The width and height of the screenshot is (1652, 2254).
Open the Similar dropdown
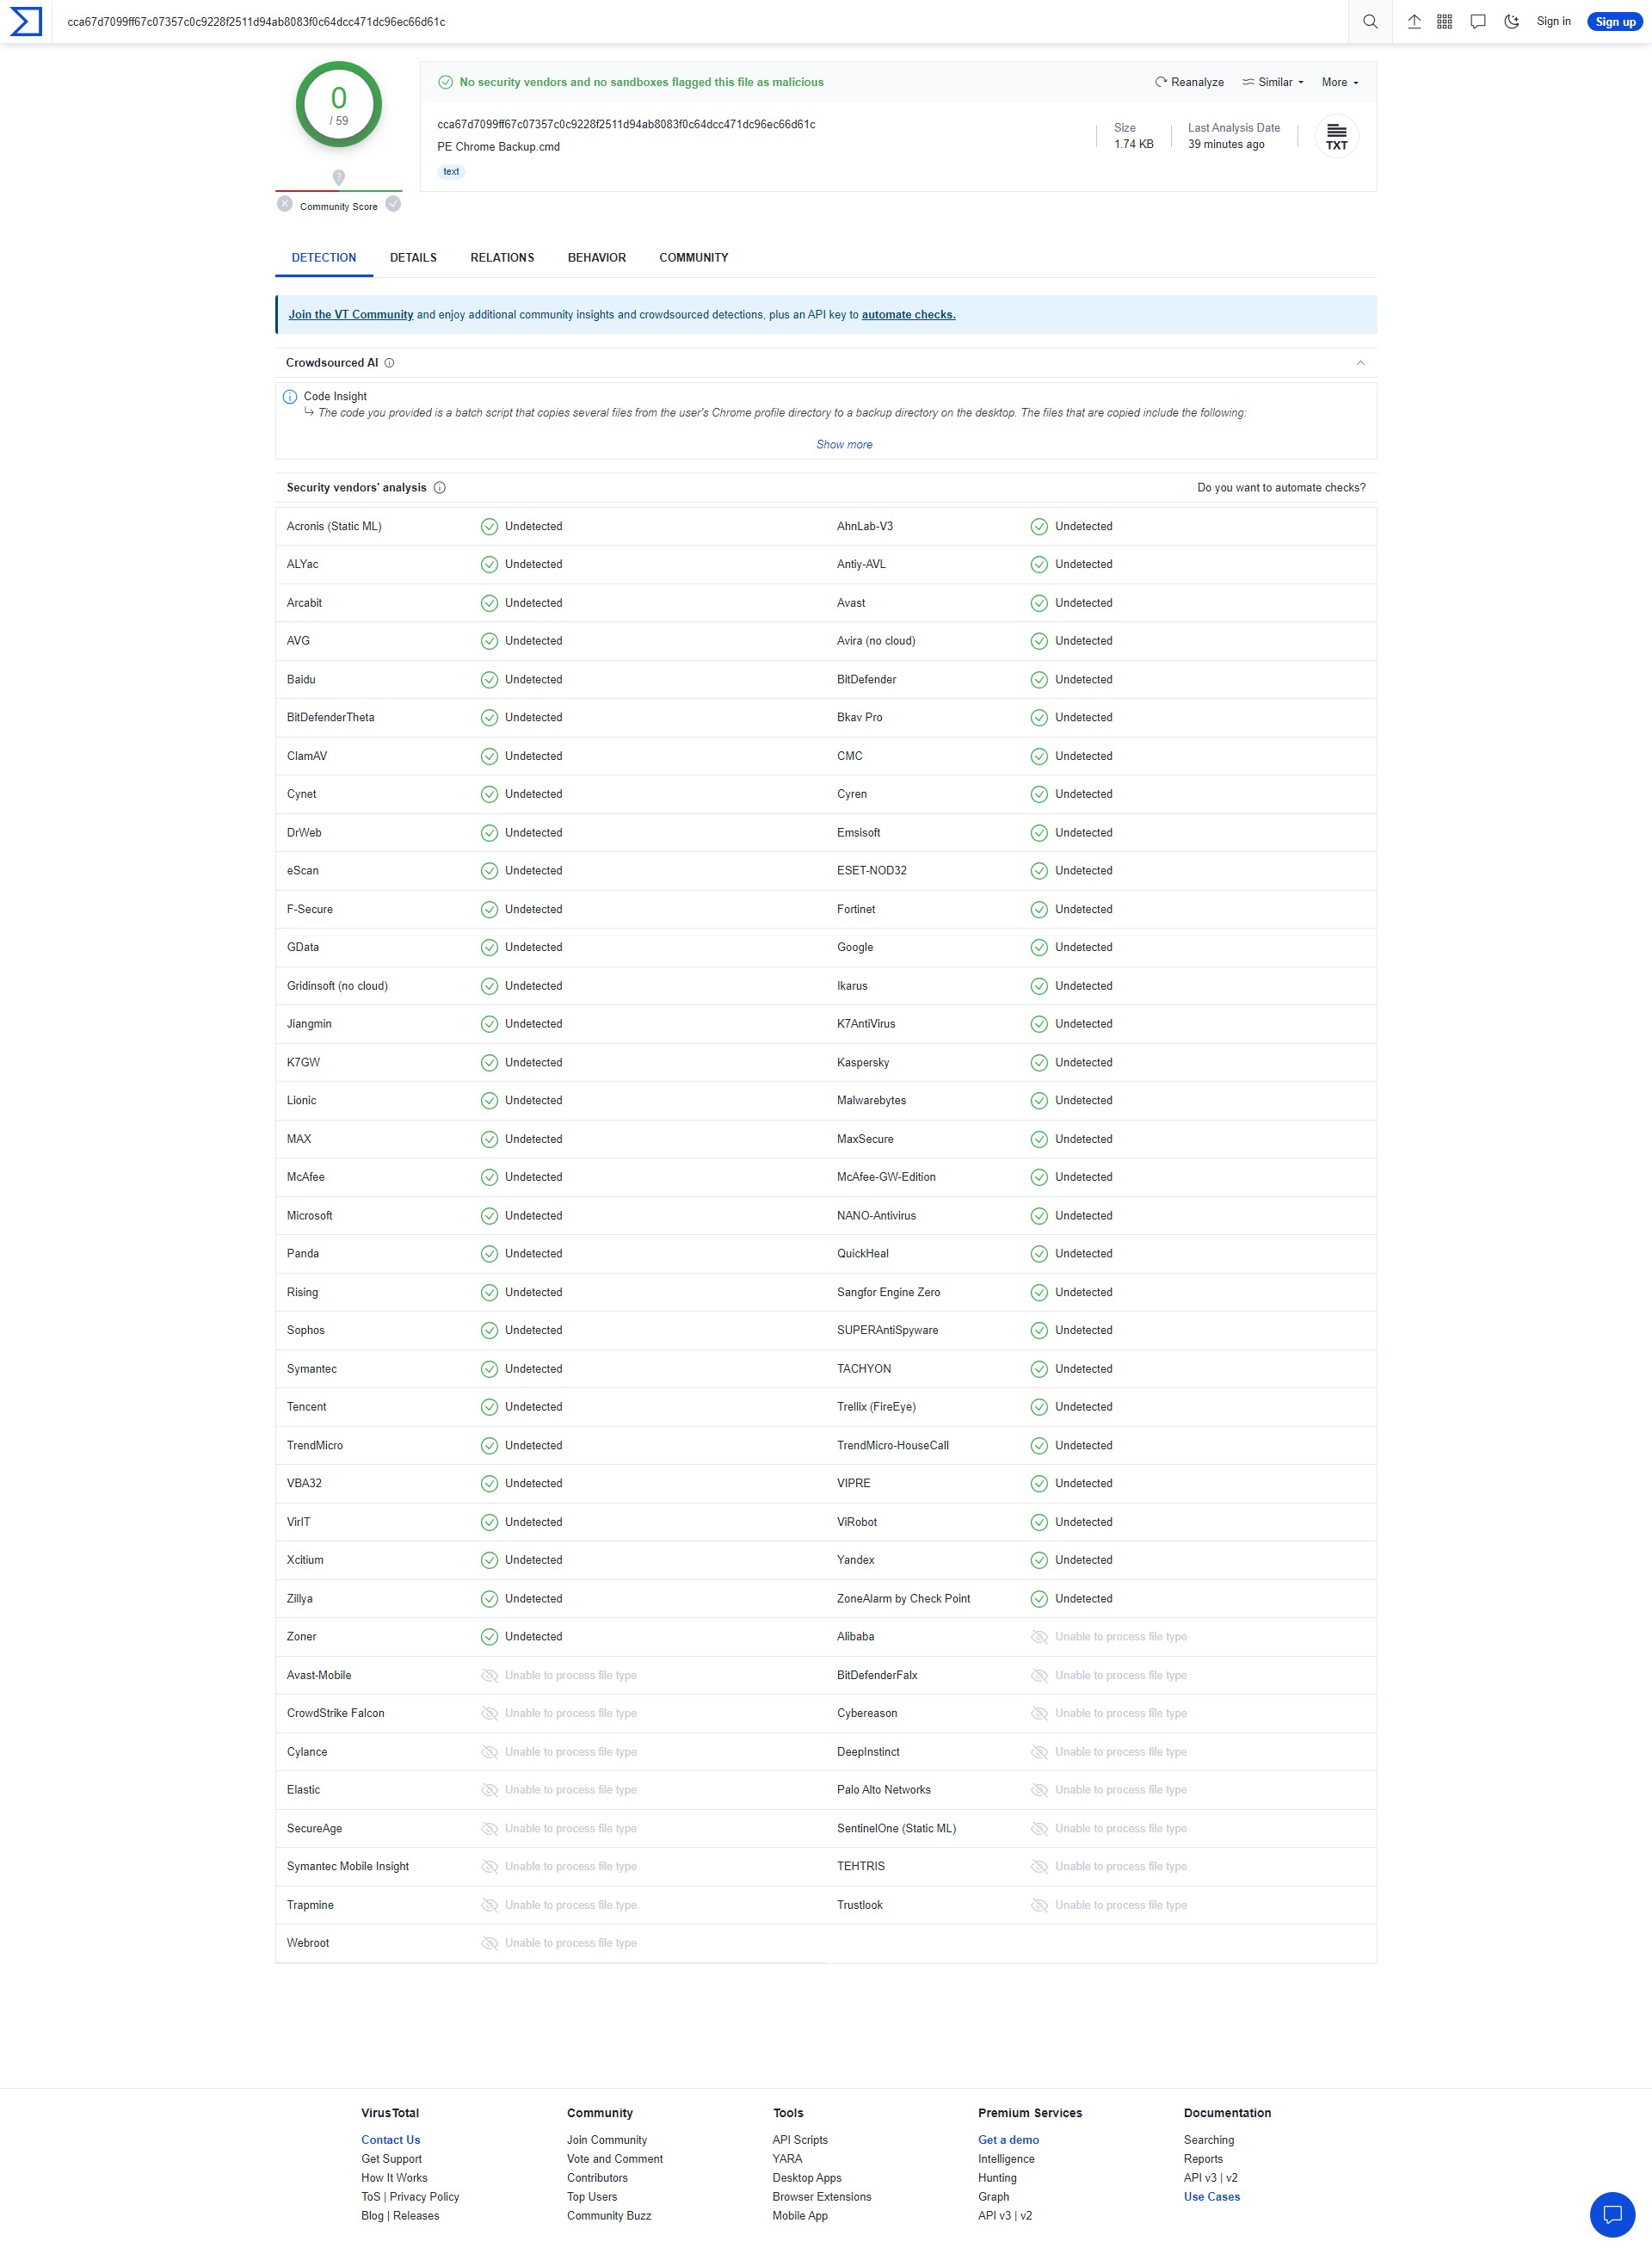pyautogui.click(x=1273, y=82)
